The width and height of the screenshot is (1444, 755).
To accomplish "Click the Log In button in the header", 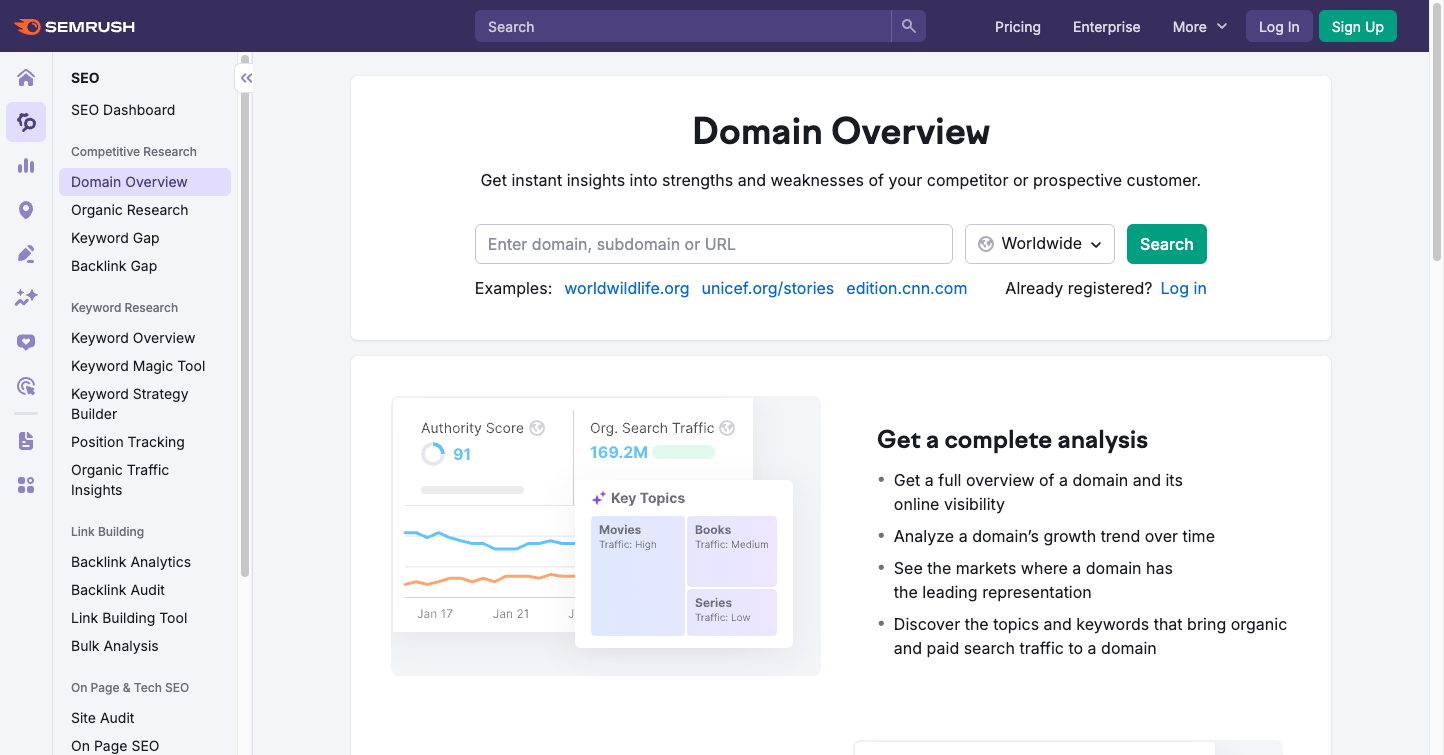I will [x=1279, y=27].
